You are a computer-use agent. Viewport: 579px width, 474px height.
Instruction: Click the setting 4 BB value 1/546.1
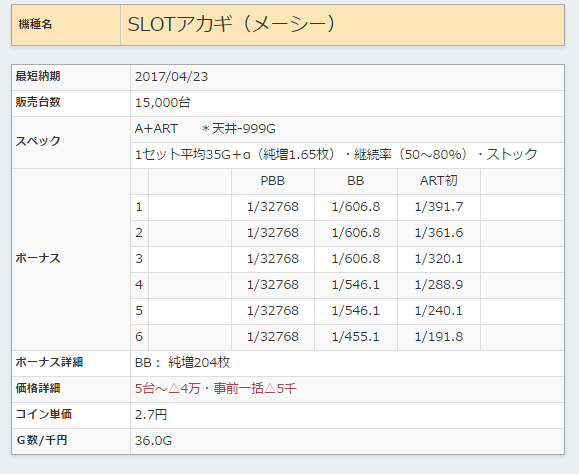coord(356,285)
